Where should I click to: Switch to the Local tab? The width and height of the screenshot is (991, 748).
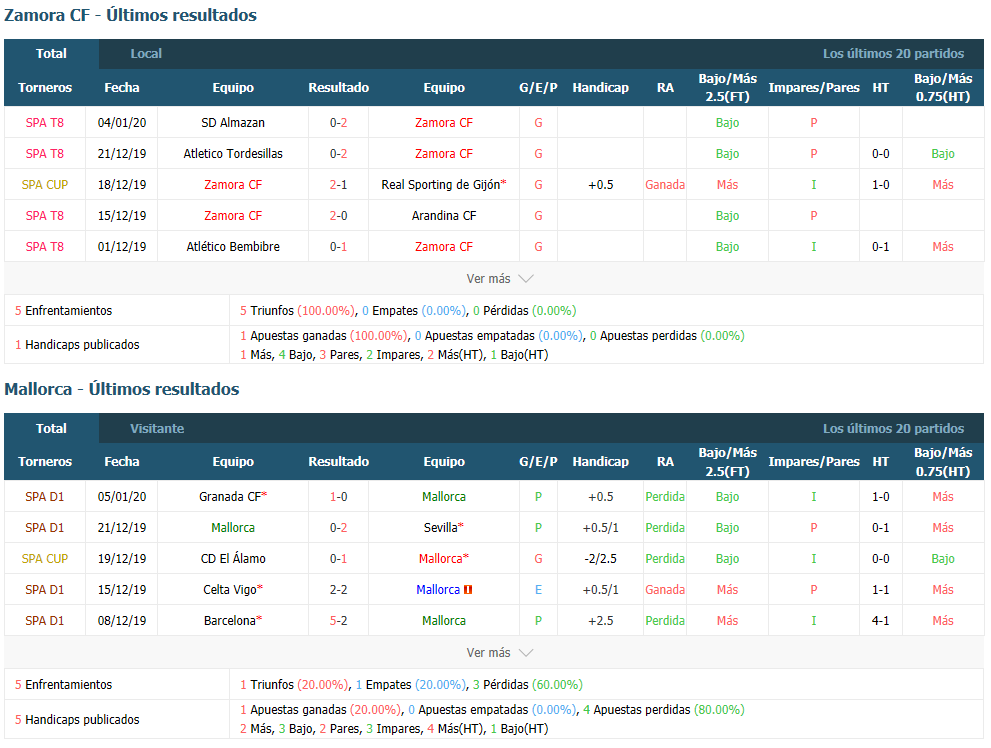point(146,54)
